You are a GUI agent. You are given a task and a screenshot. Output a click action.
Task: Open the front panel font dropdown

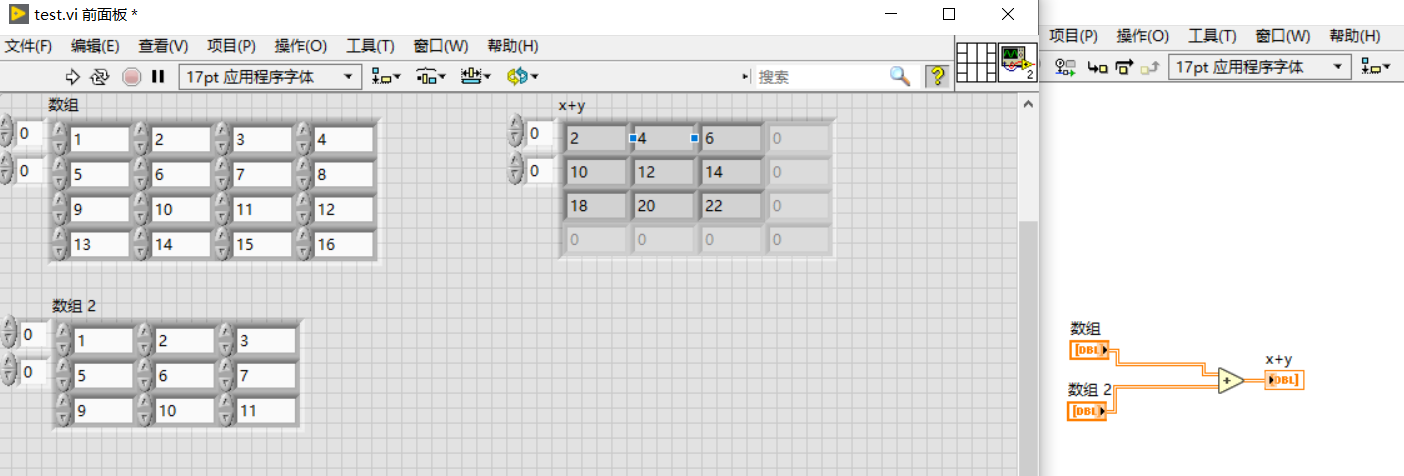270,76
